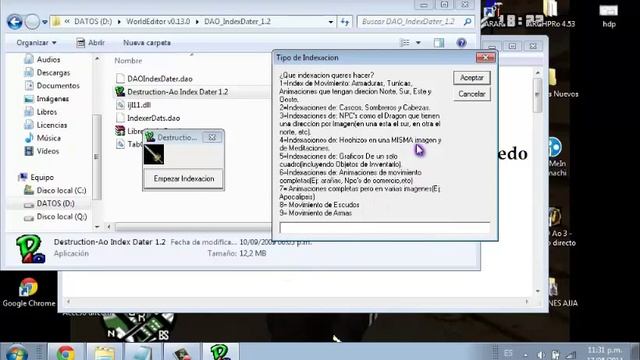
Task: Switch to Destruction-Ao app on taskbar
Action: click(220, 352)
